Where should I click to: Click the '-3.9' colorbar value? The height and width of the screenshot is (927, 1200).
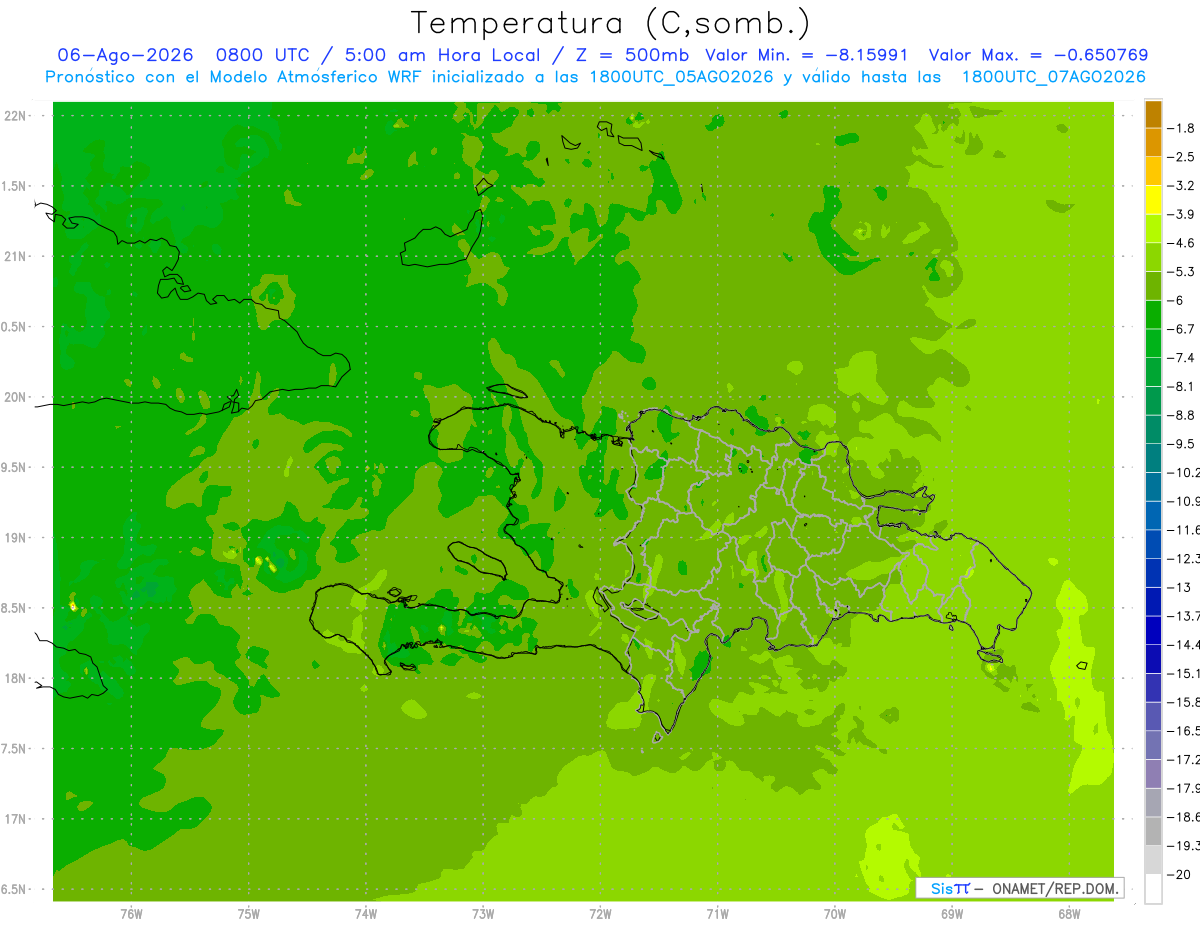click(x=1182, y=214)
